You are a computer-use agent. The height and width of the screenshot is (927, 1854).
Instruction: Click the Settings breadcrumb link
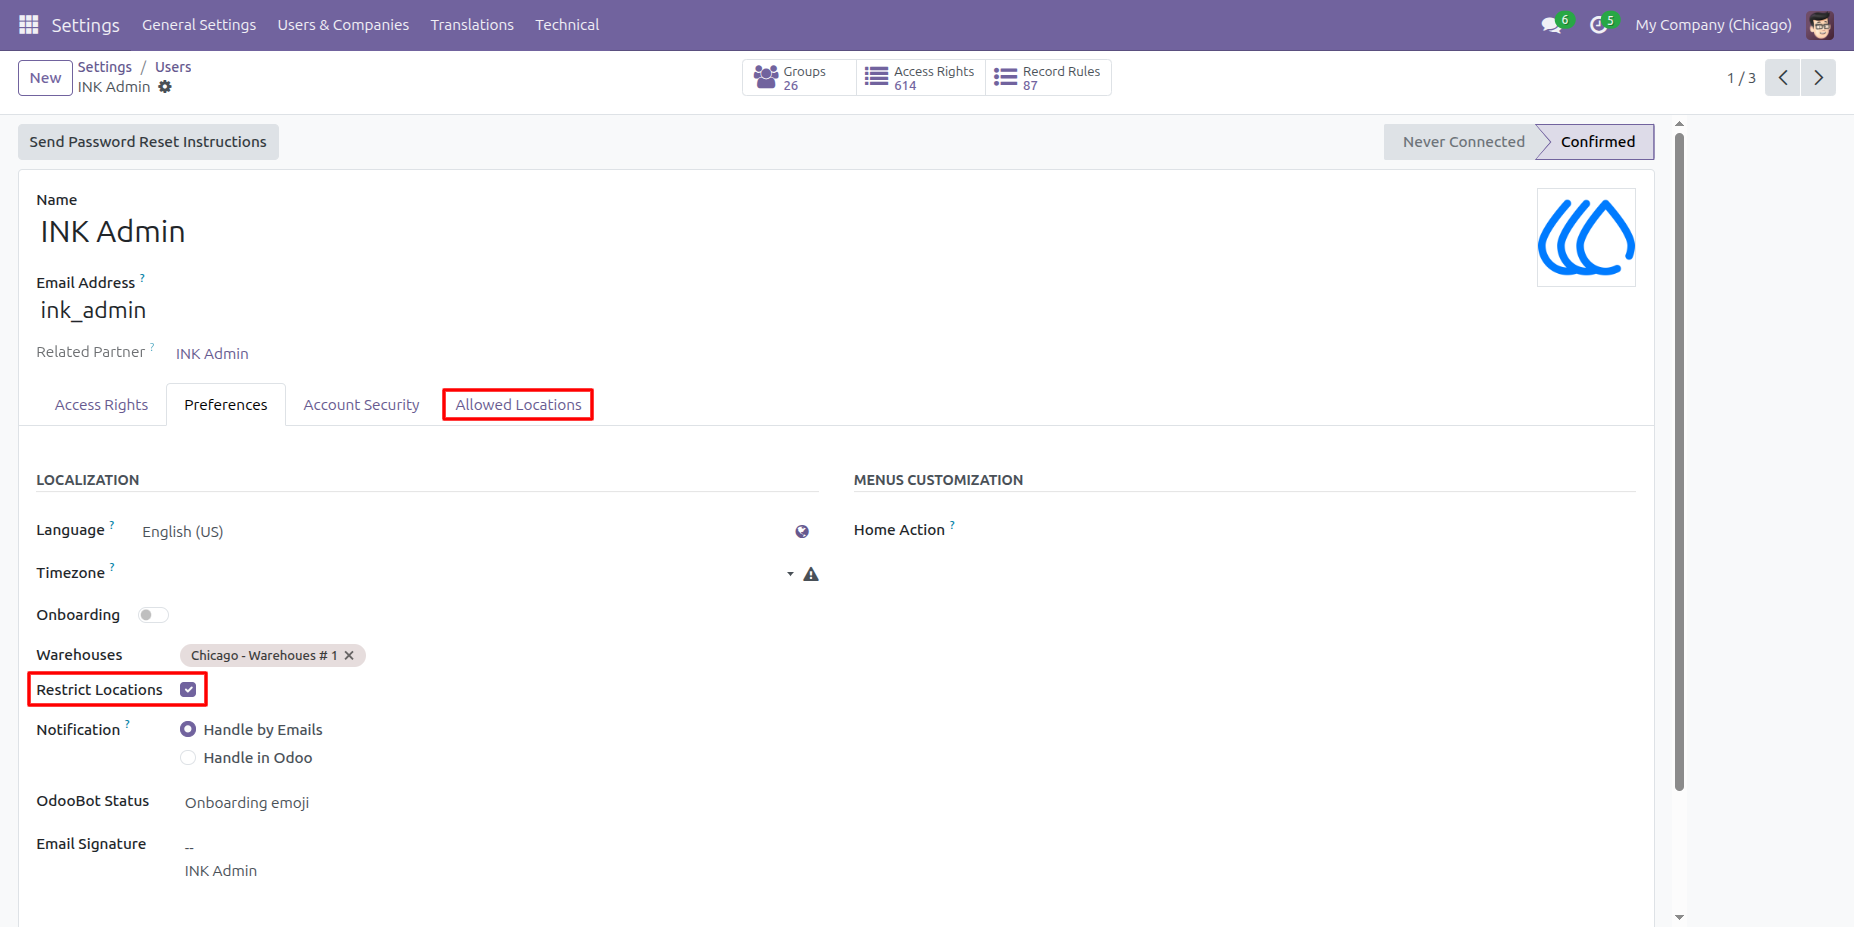coord(105,67)
